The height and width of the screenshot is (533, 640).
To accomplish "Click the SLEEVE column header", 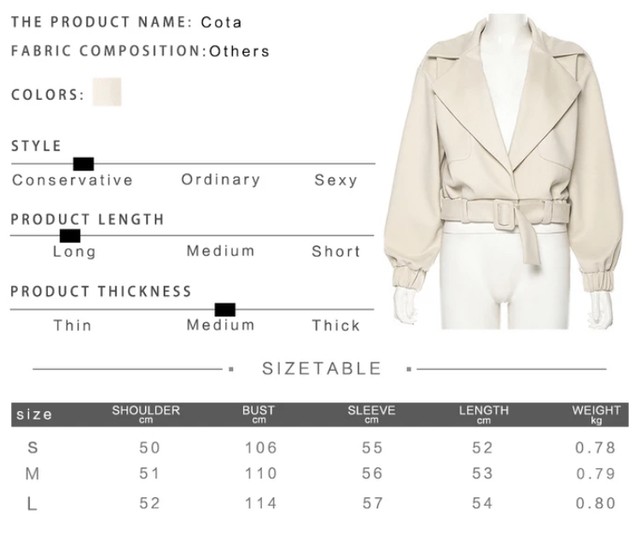I will (371, 414).
